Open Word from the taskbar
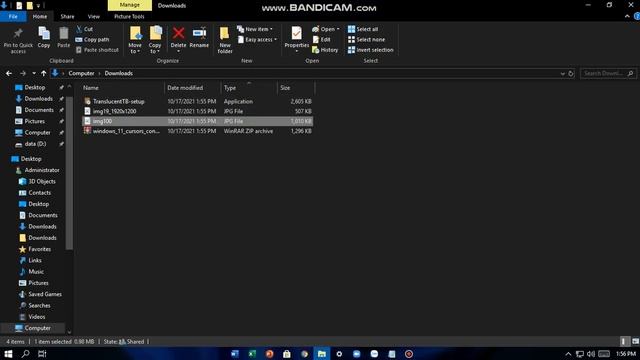This screenshot has width=640, height=360. 235,353
